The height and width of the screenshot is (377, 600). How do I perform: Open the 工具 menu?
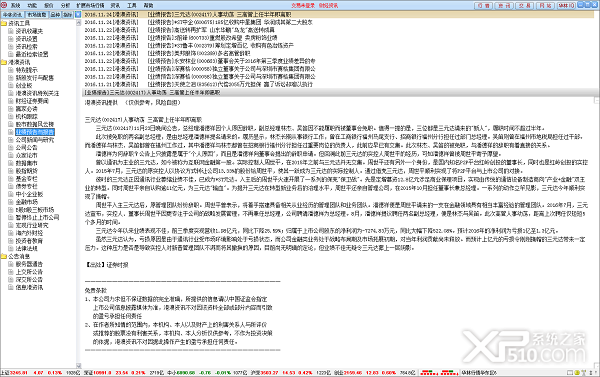coord(132,5)
